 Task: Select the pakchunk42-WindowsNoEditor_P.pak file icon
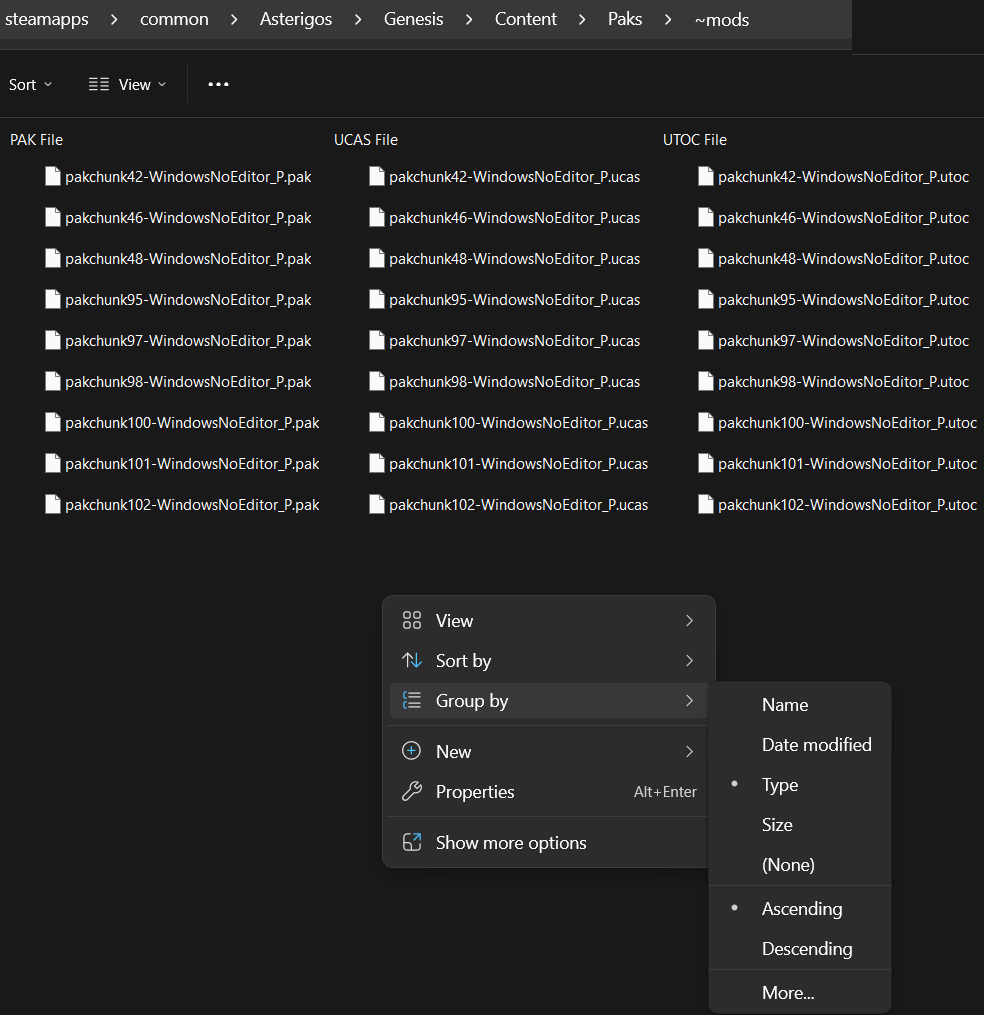pos(53,177)
